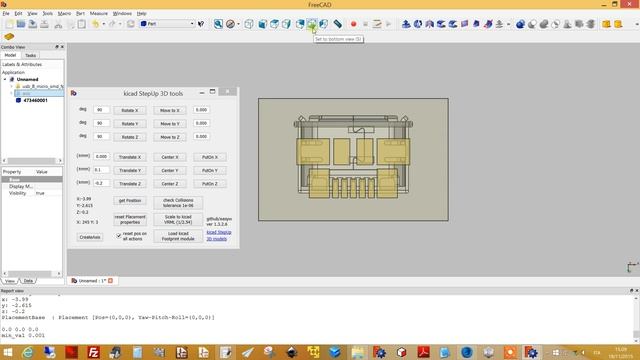Open the File menu

pos(6,13)
